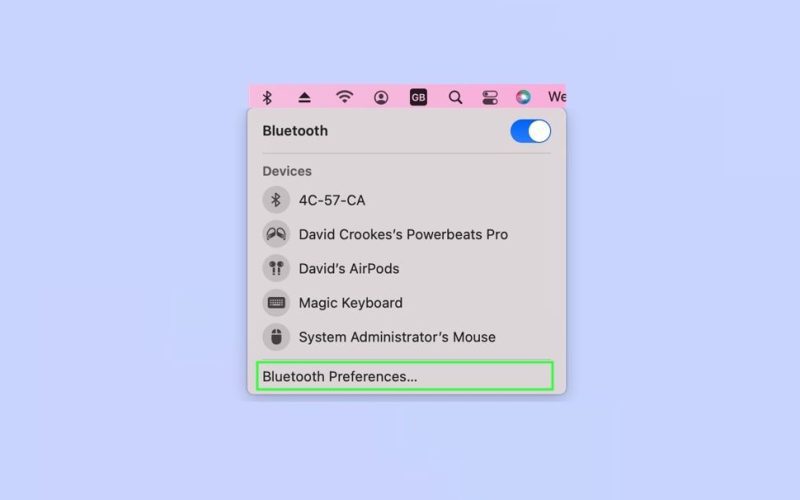The image size is (800, 500).
Task: Turn off the Bluetooth toggle switch
Action: 531,131
